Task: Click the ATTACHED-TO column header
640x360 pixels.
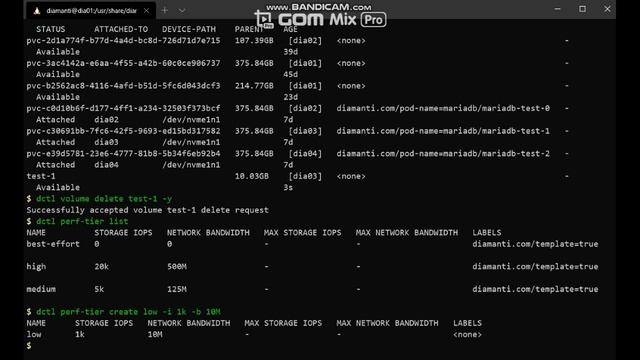Action: [121, 29]
